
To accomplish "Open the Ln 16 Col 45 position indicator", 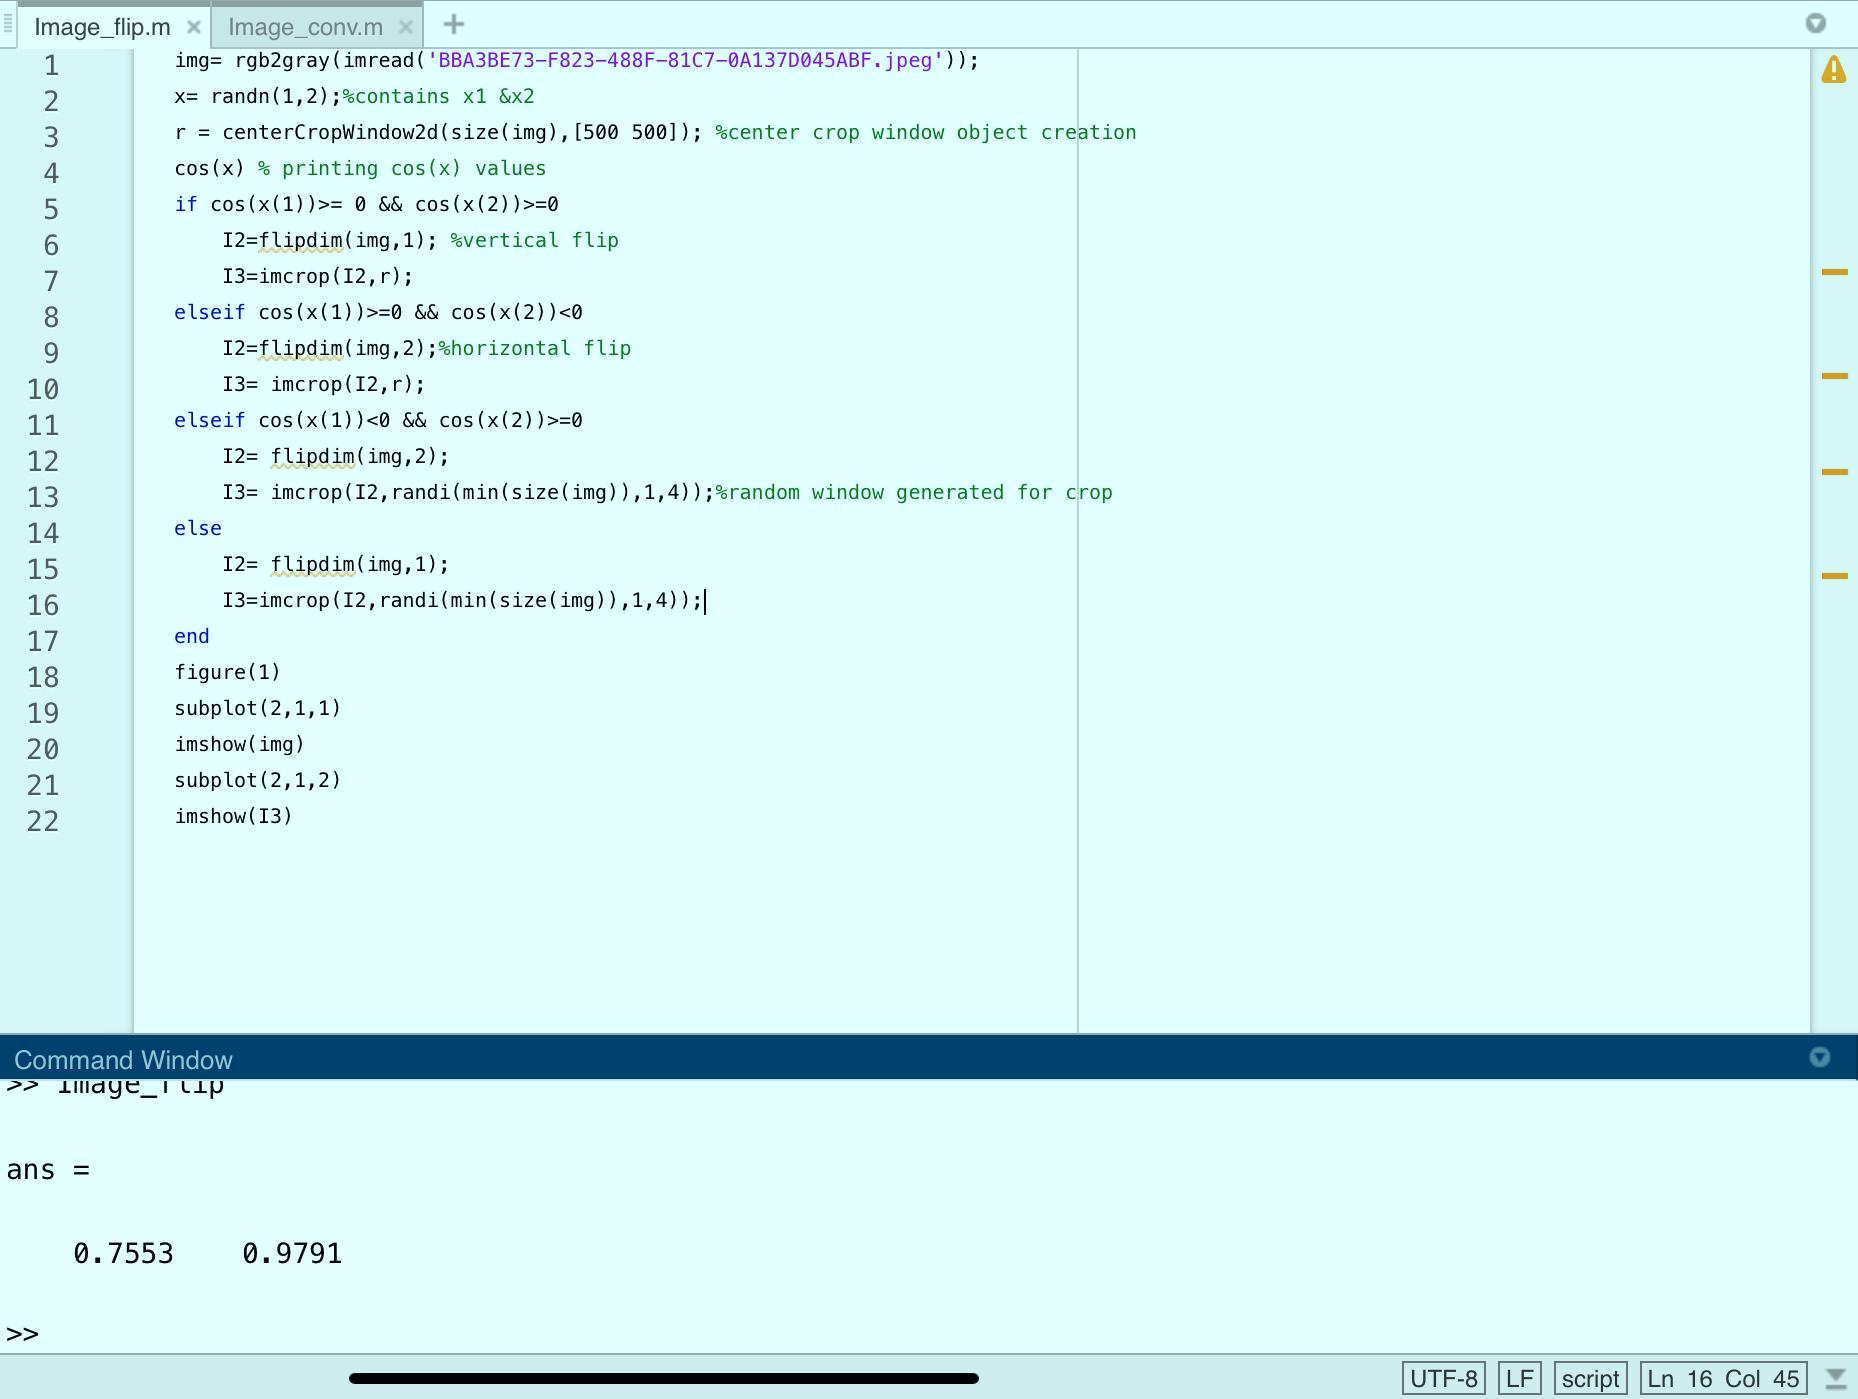I will point(1723,1379).
